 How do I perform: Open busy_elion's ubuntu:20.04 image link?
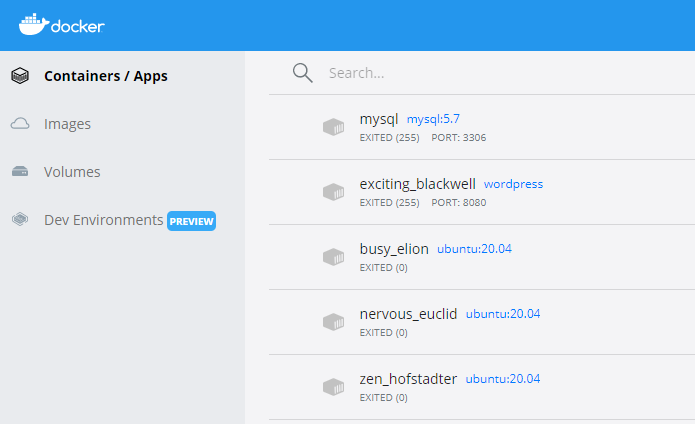474,249
